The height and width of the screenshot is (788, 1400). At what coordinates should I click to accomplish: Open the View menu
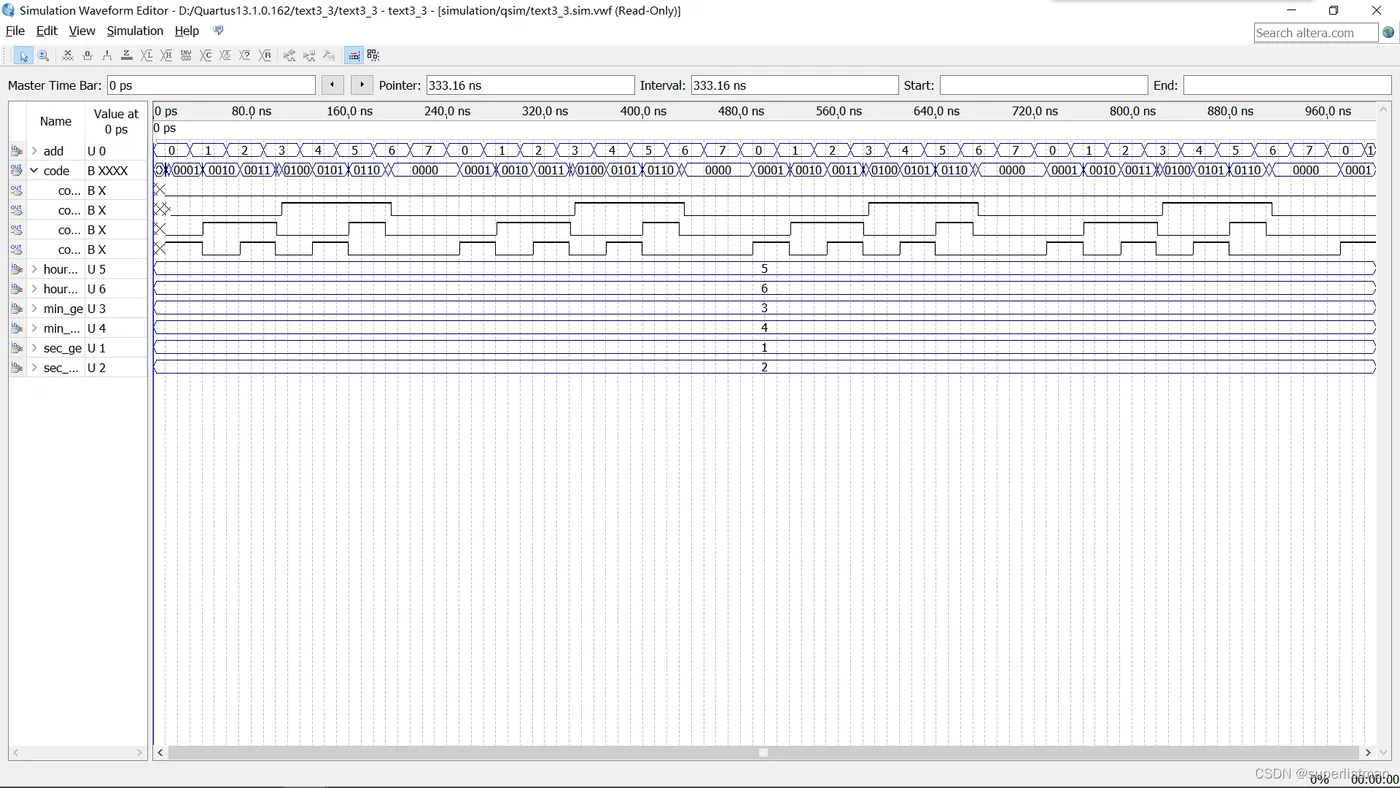[x=82, y=31]
